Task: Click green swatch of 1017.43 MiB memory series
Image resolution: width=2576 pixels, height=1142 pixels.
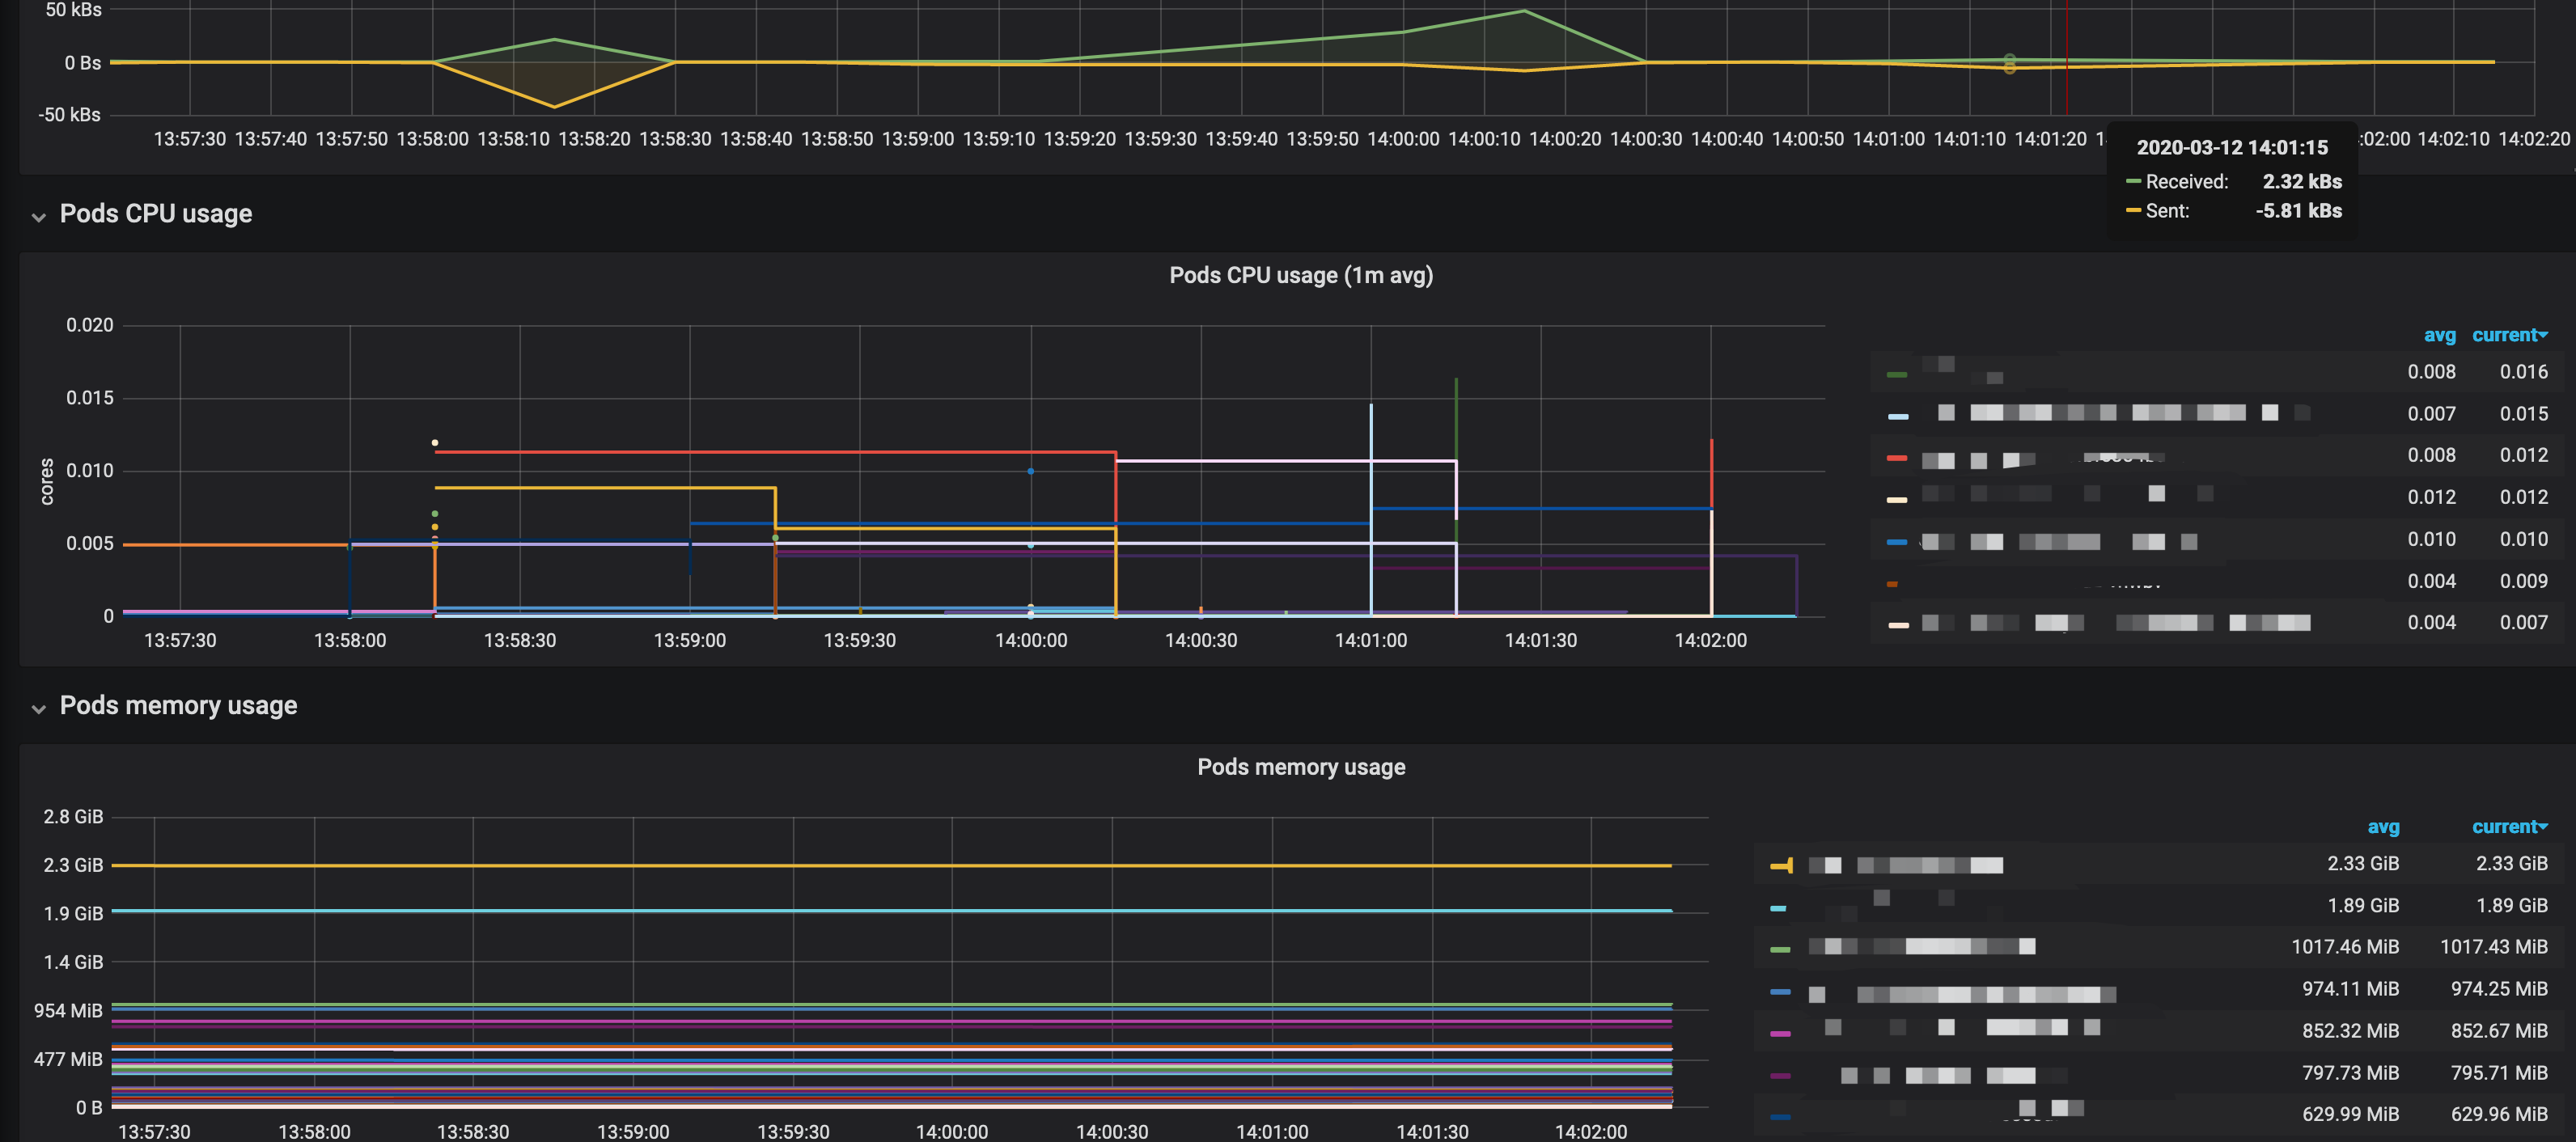Action: [1780, 949]
